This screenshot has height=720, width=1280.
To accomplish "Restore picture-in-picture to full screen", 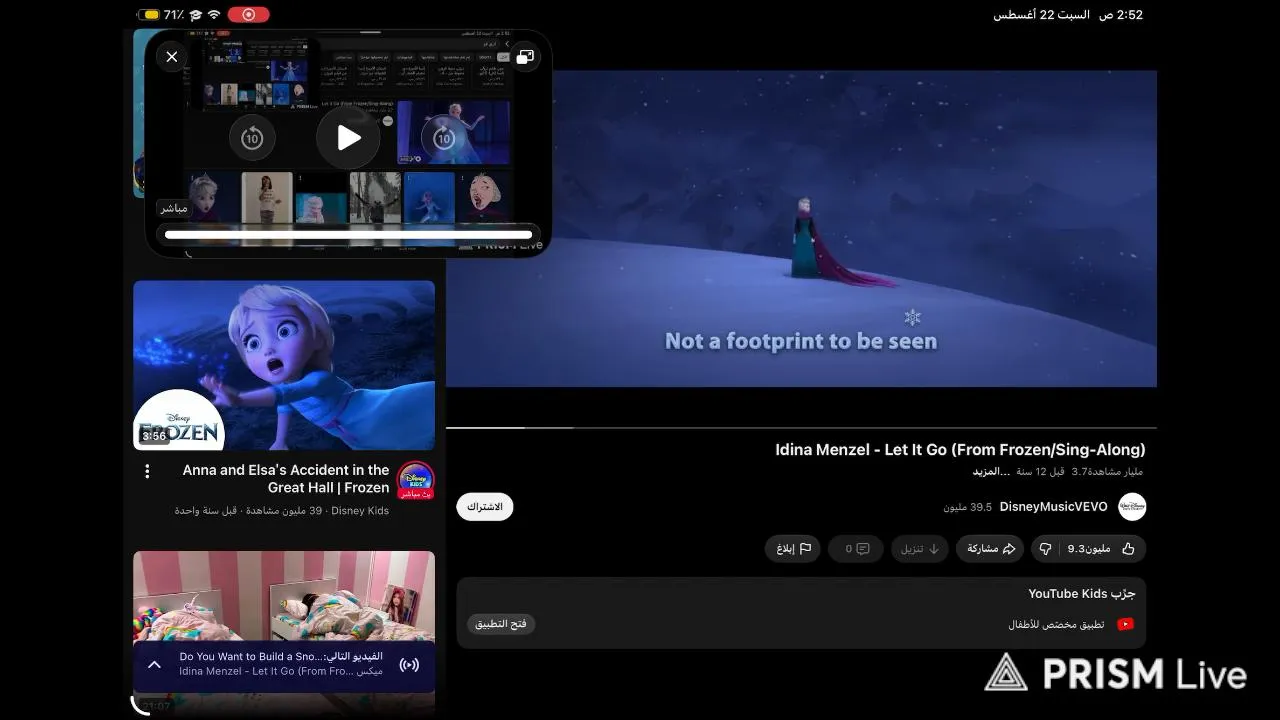I will 525,57.
